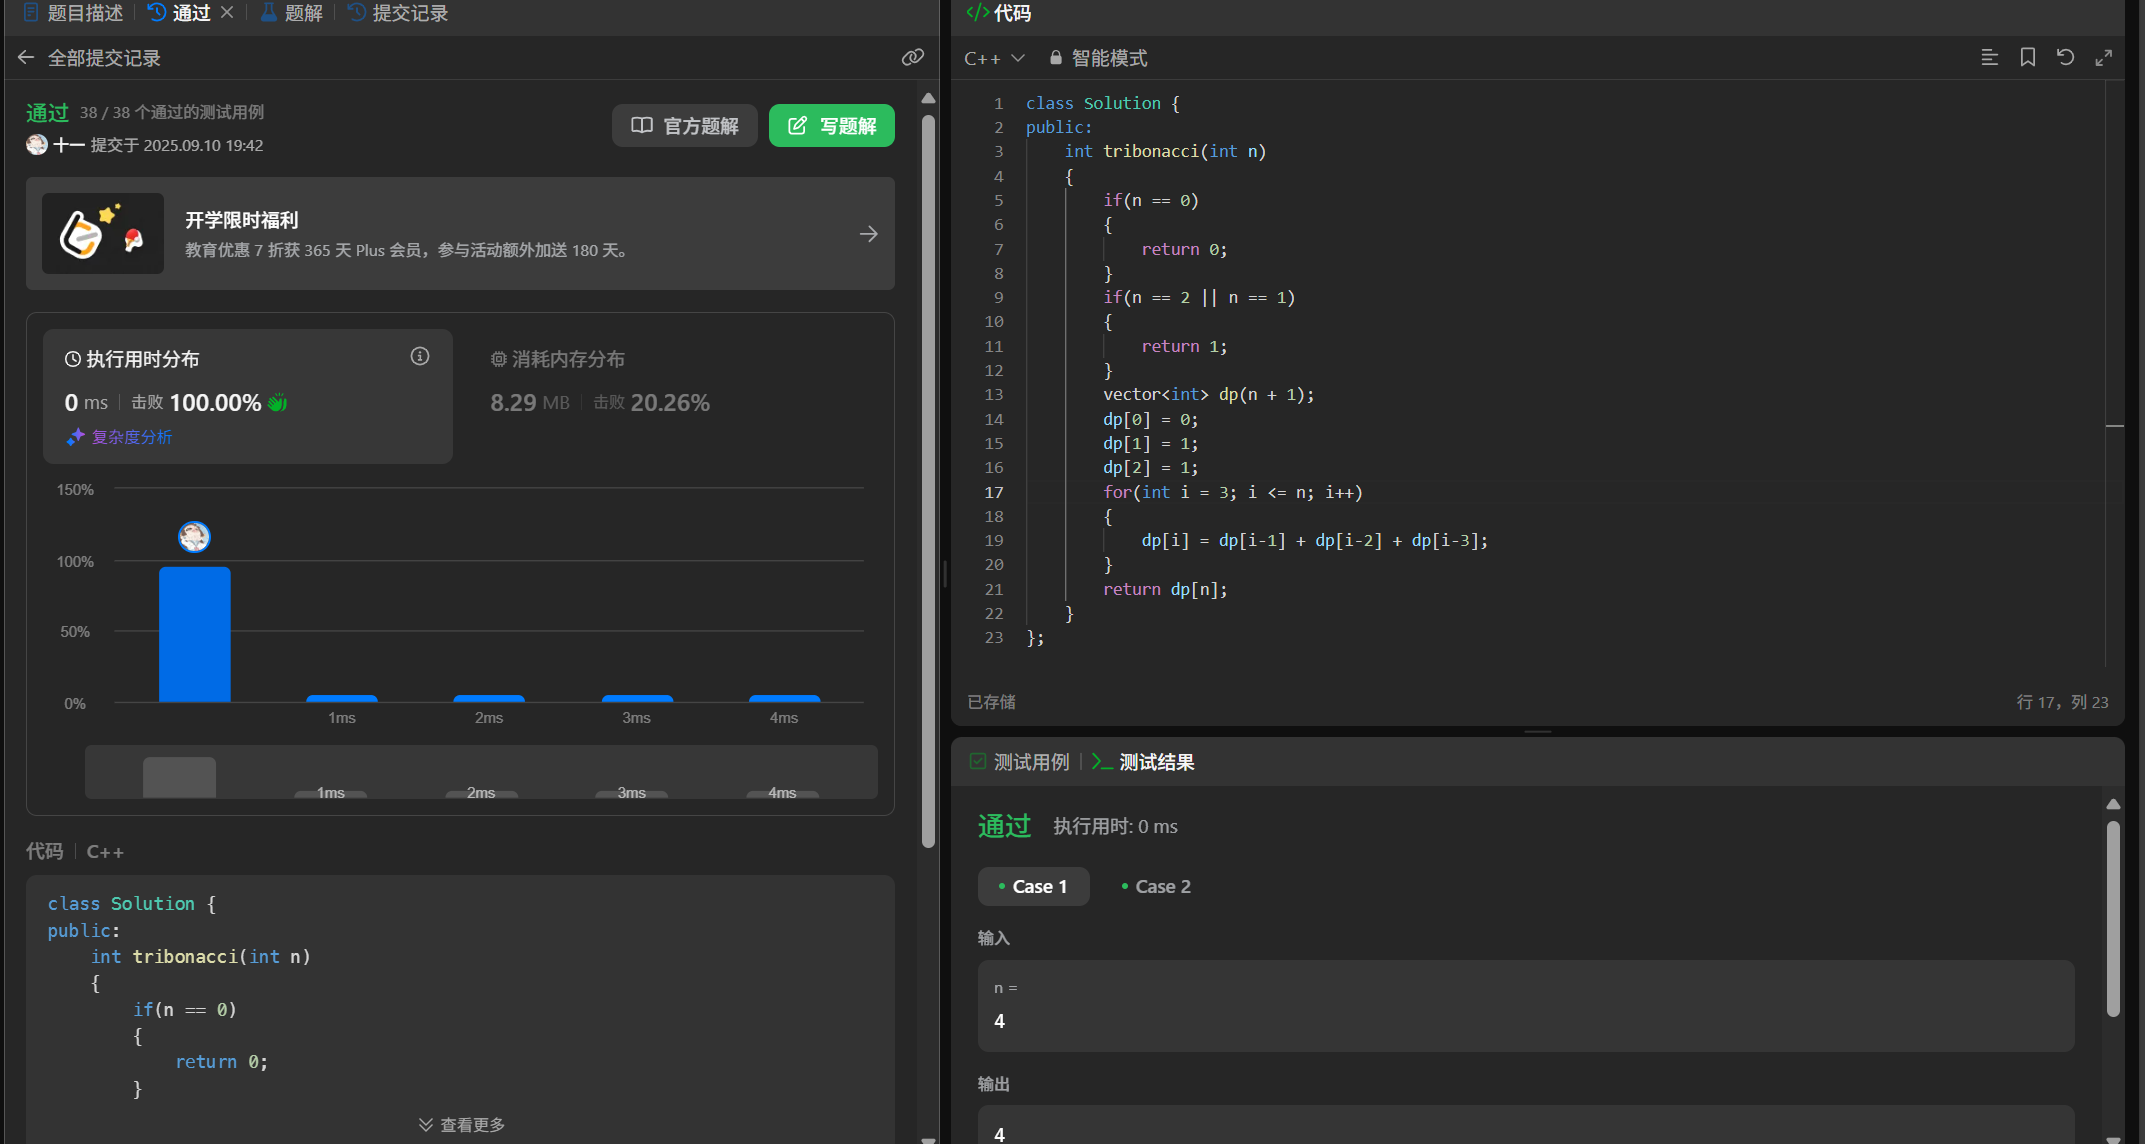The height and width of the screenshot is (1144, 2145).
Task: Click the format code icon
Action: (x=1989, y=58)
